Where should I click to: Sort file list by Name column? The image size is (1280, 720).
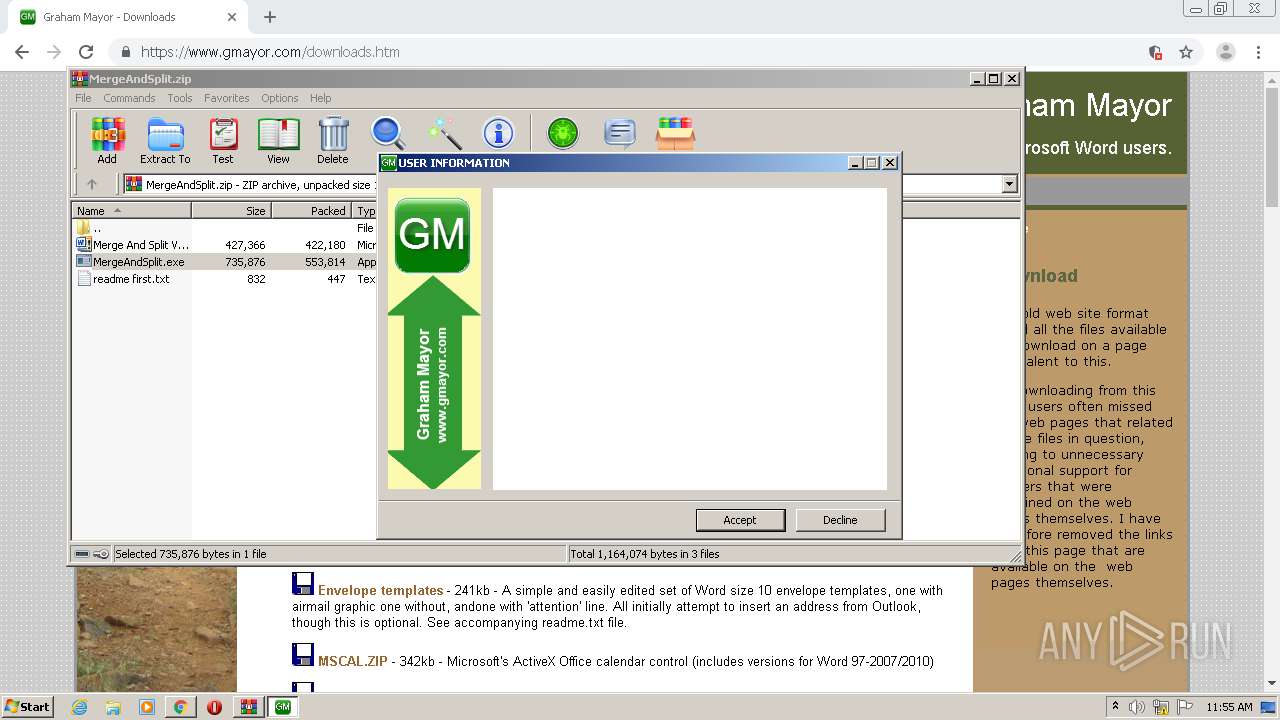[132, 211]
